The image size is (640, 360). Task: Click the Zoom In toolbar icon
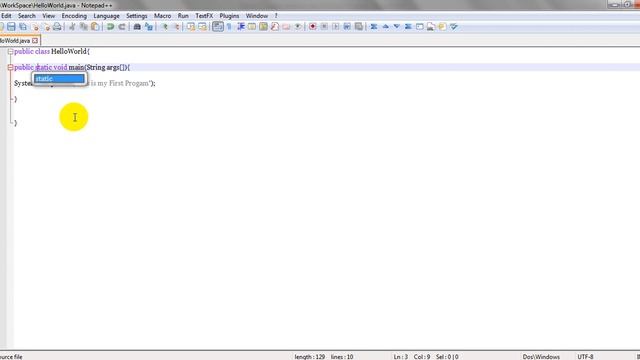(164, 27)
